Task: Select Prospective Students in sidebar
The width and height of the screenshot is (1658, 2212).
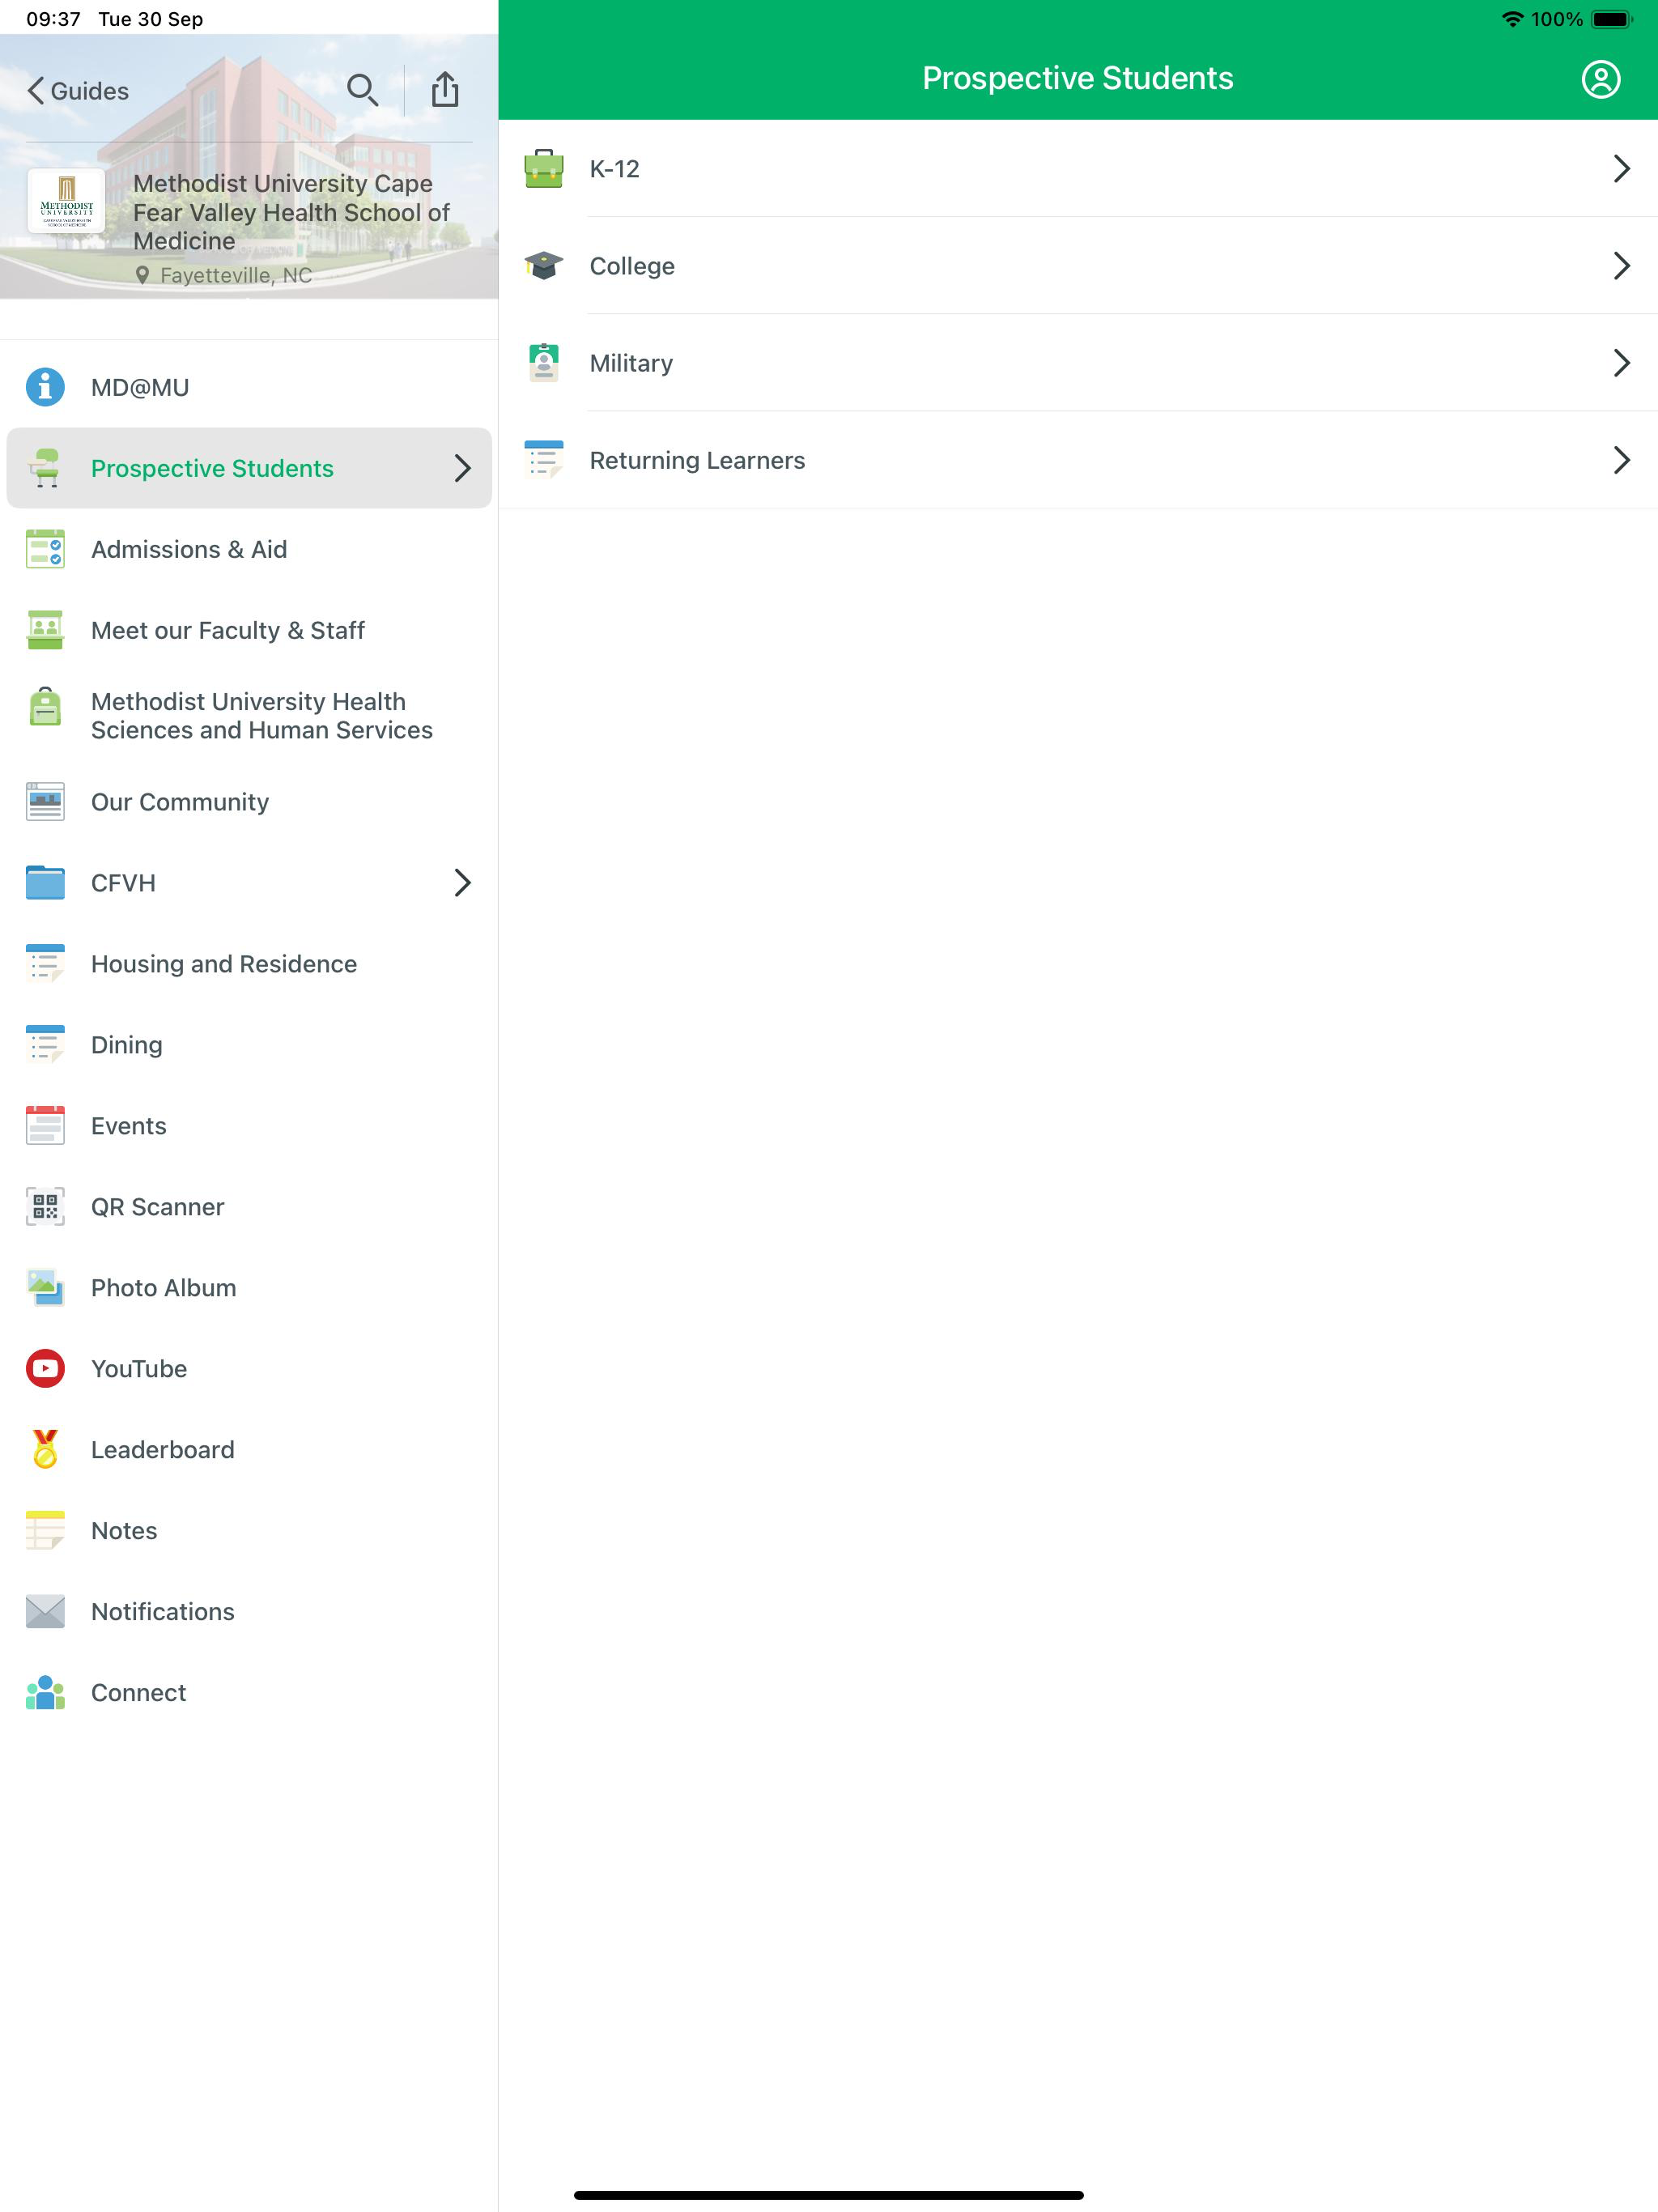Action: click(249, 468)
